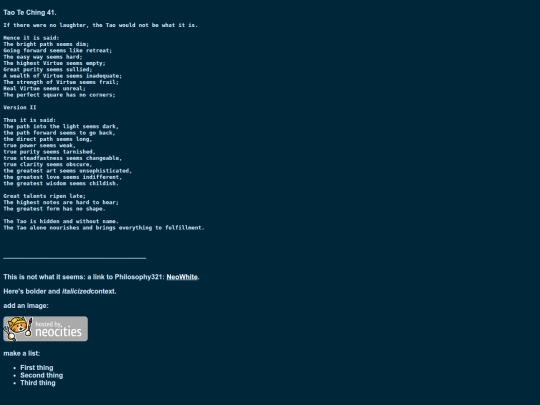This screenshot has height=405, width=540.
Task: Click the 'Hence it is said:' line
Action: [31, 38]
